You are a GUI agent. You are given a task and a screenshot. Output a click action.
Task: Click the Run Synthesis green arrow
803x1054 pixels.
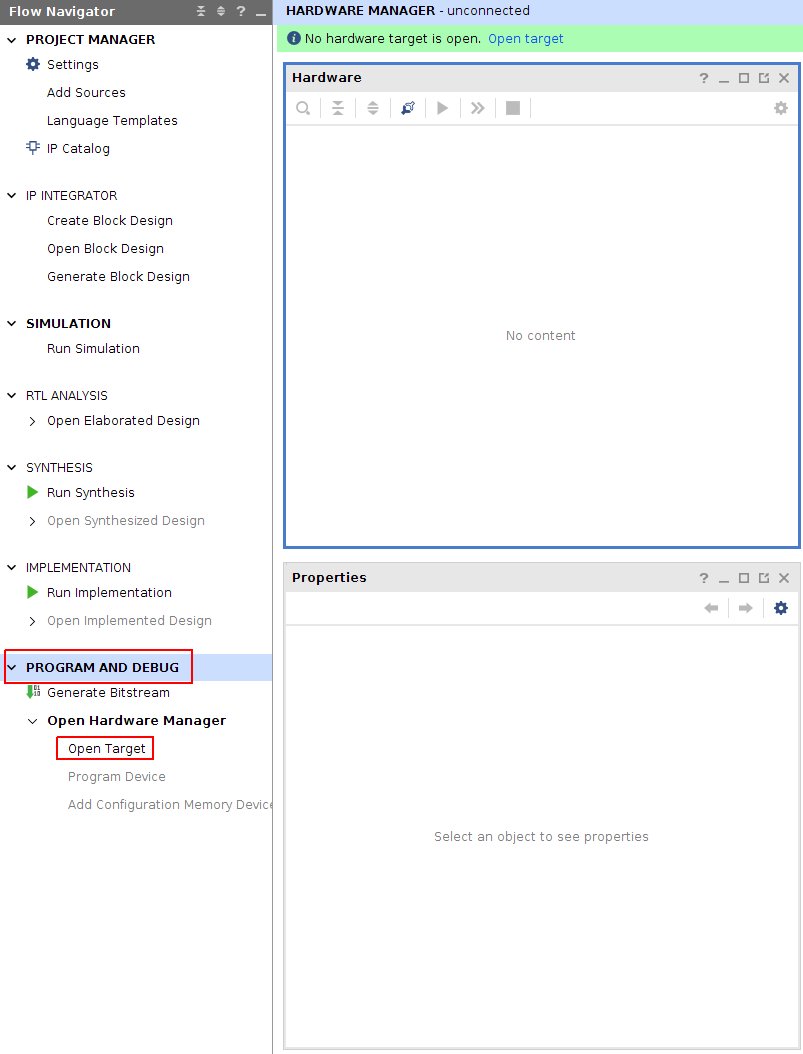point(32,492)
